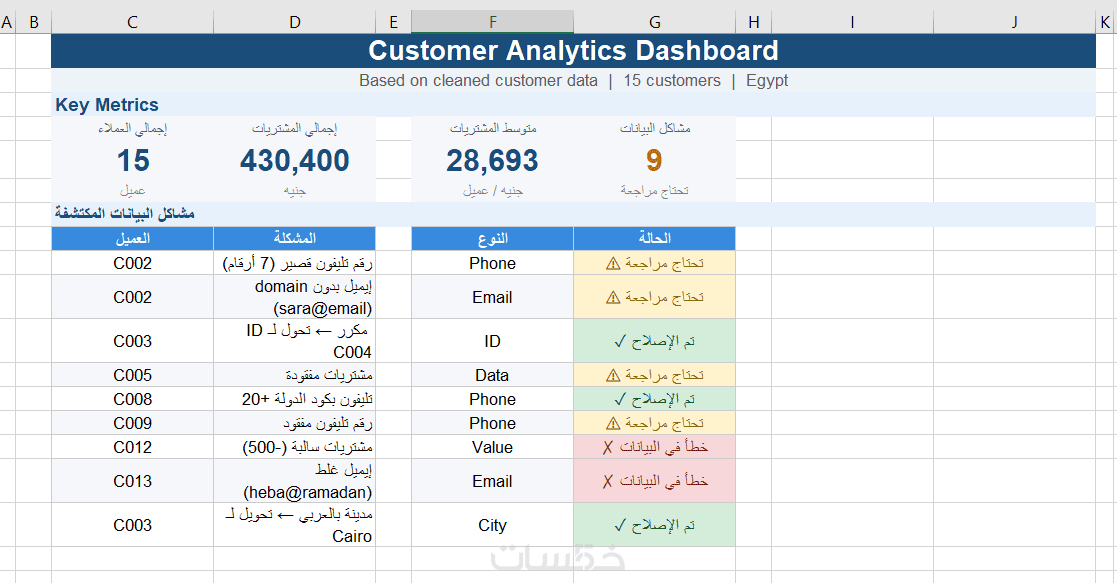Image resolution: width=1117 pixels, height=583 pixels.
Task: Select column D header
Action: pyautogui.click(x=294, y=22)
